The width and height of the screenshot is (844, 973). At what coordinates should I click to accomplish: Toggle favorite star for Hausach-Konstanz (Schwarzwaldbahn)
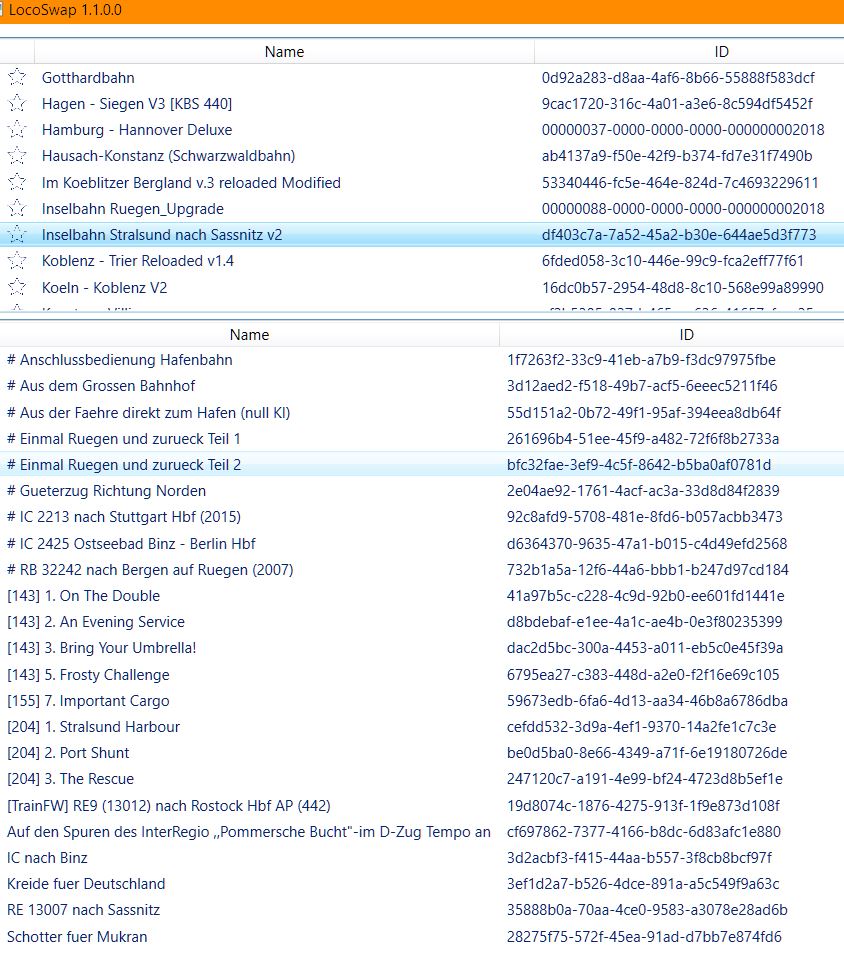coord(17,155)
